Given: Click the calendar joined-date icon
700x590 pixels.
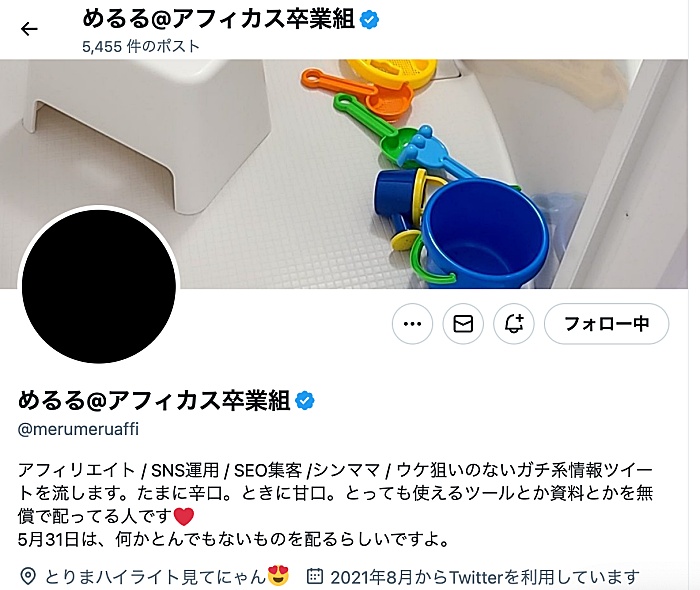Looking at the screenshot, I should coord(315,576).
